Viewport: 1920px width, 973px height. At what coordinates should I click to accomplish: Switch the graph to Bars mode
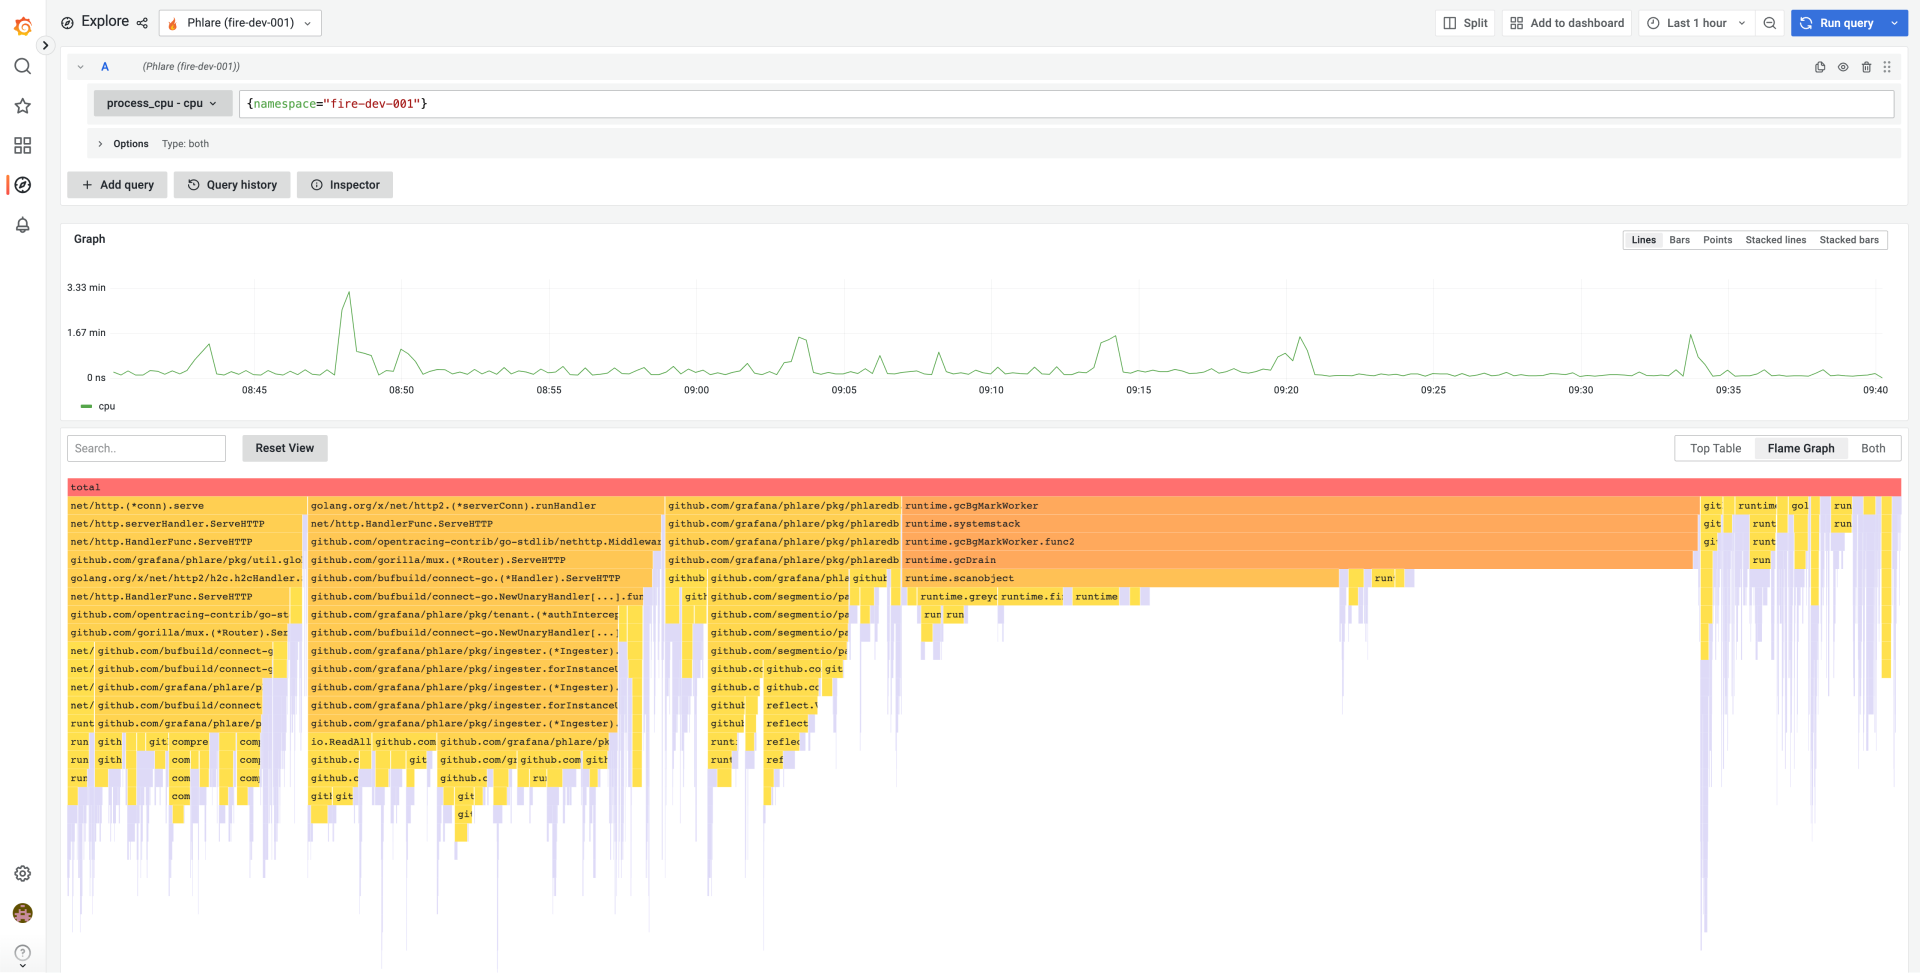tap(1679, 239)
